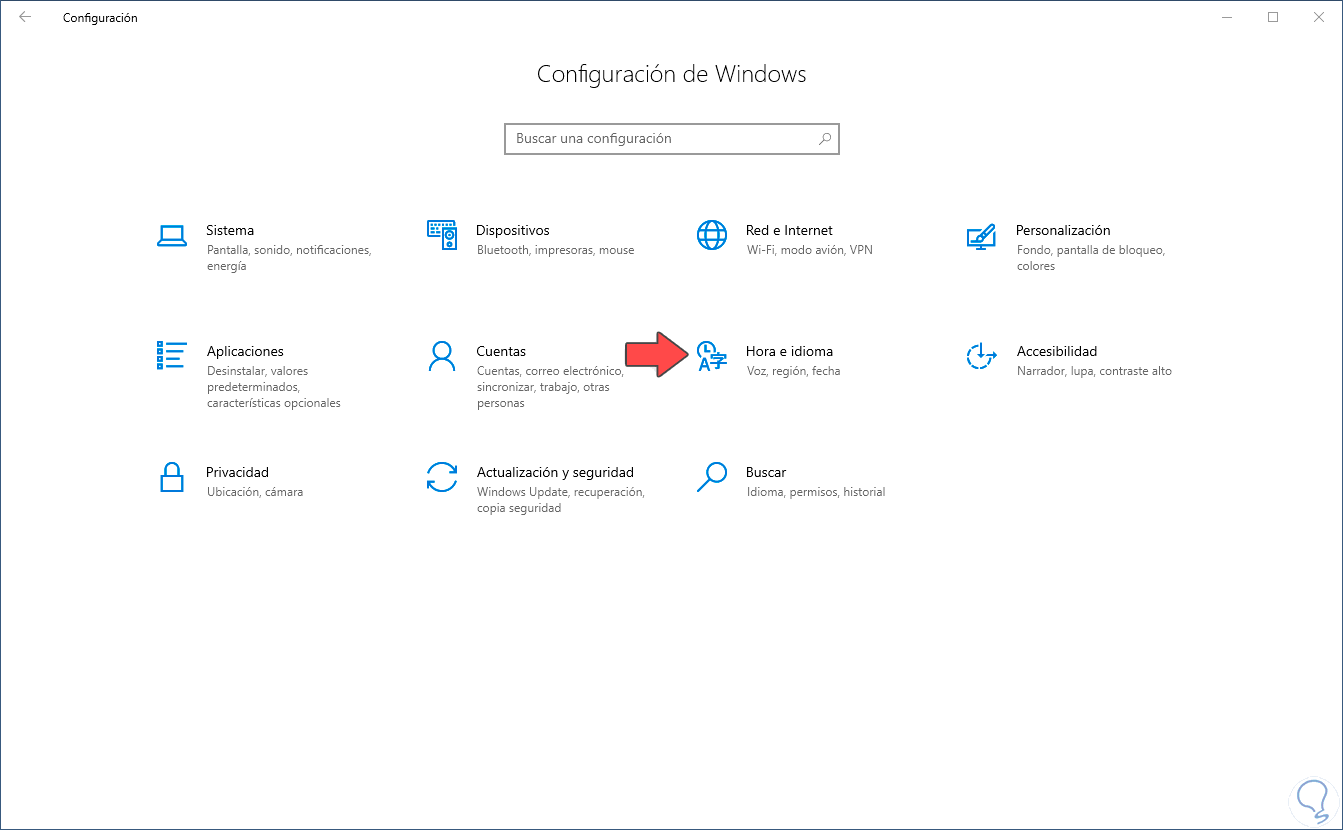Select the Red e Internet globe icon
Viewport: 1343px width, 830px height.
pyautogui.click(x=712, y=235)
